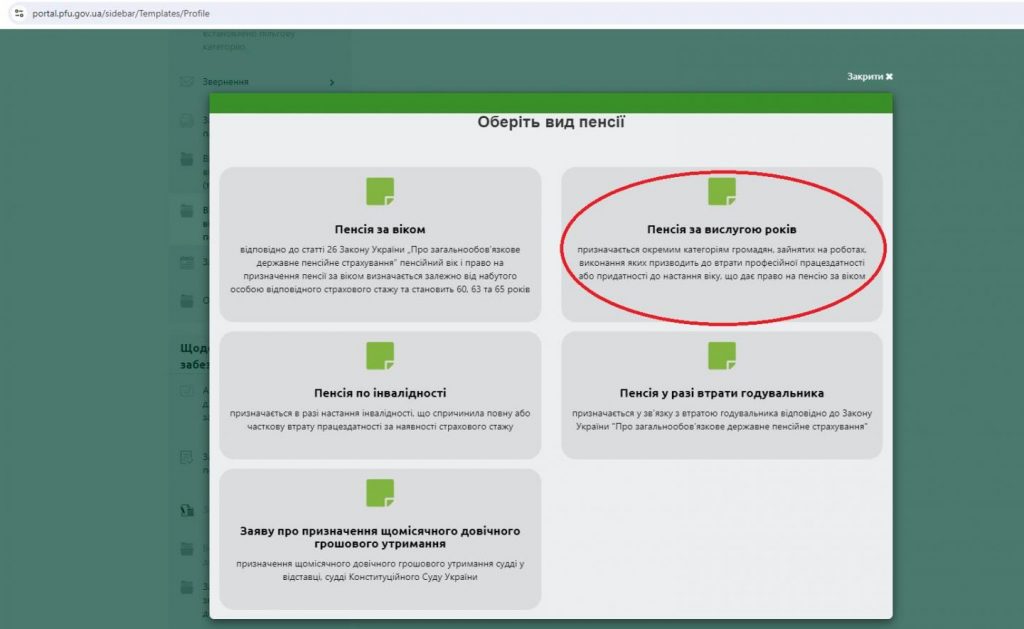Click description mentioning судді Конституційного Суду України
Image resolution: width=1024 pixels, height=629 pixels.
click(x=380, y=570)
